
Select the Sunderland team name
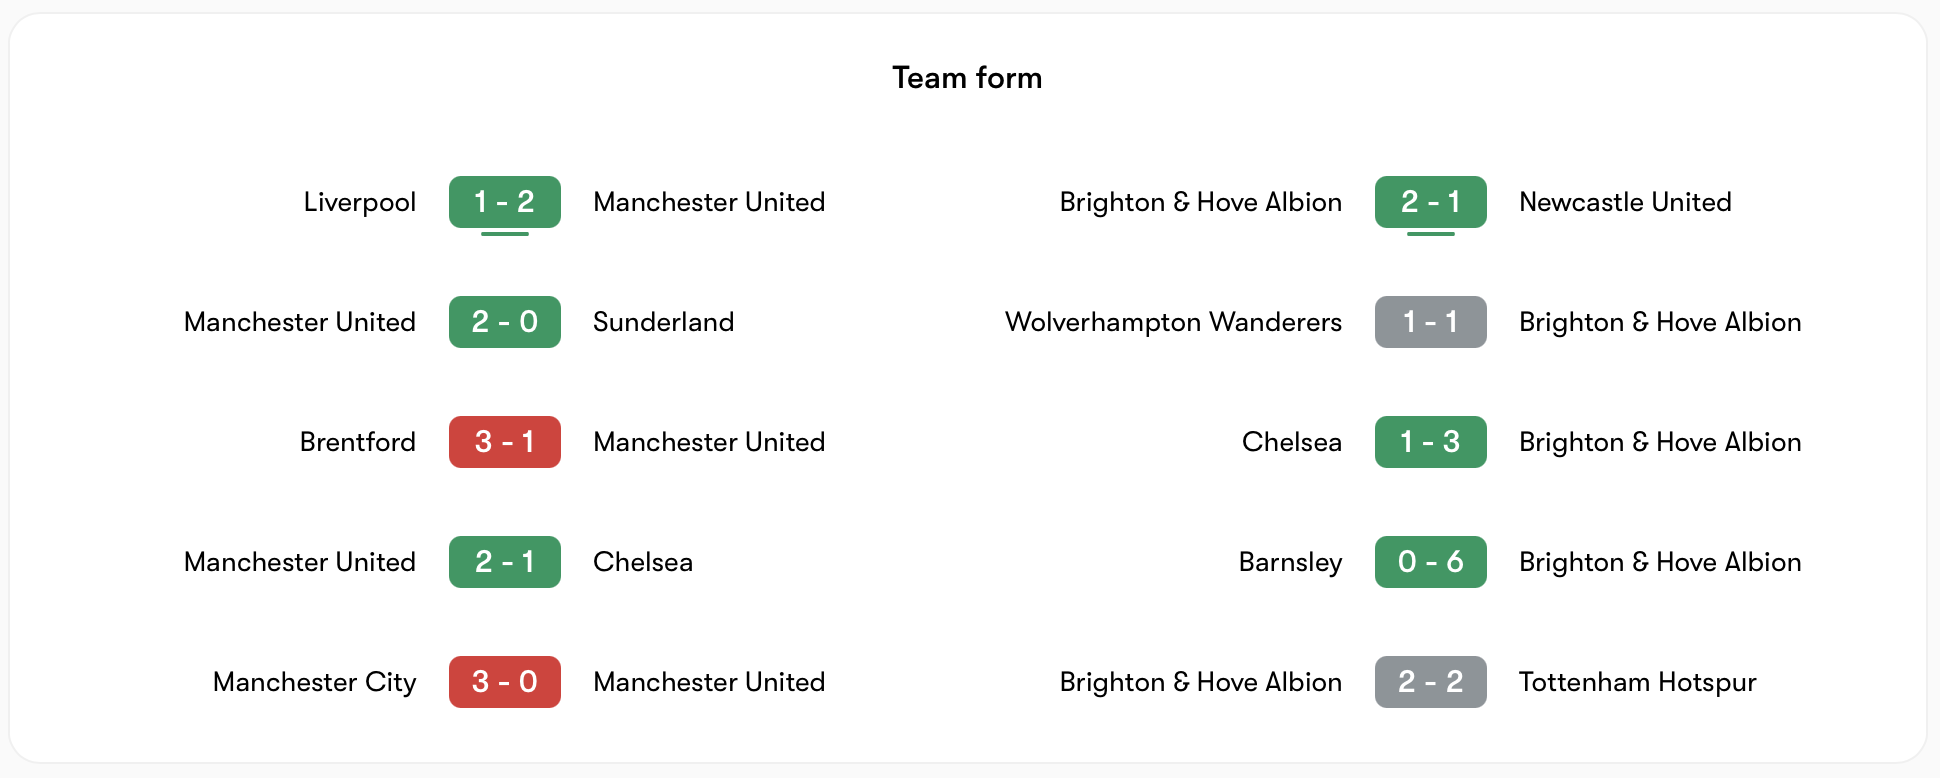[663, 322]
